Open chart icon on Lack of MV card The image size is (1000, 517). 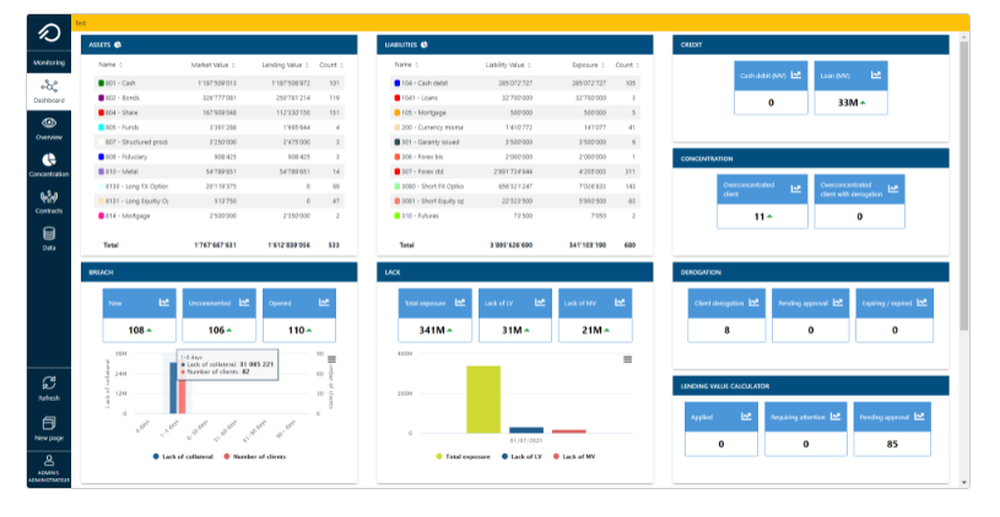point(620,303)
